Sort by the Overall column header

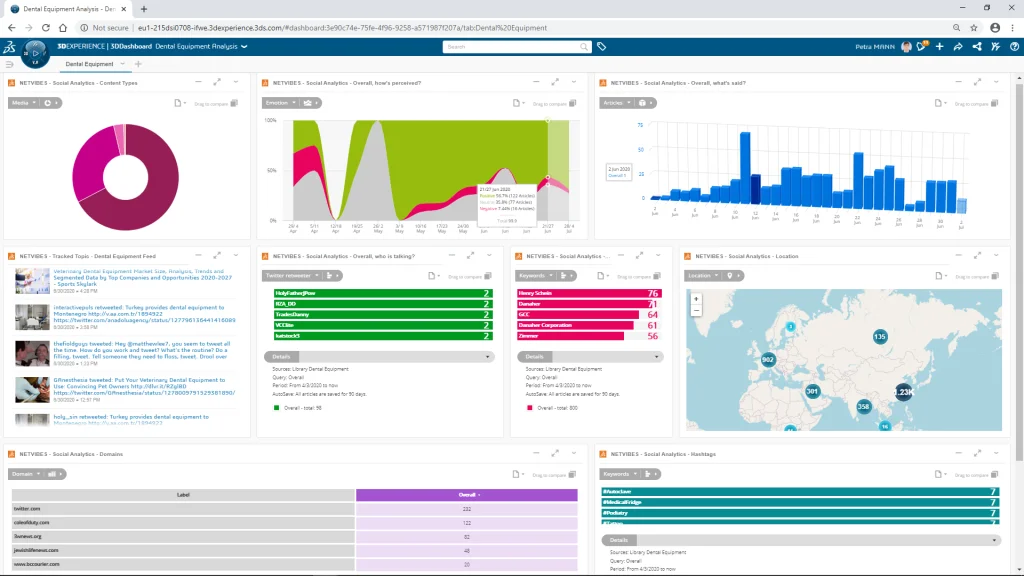tap(467, 495)
